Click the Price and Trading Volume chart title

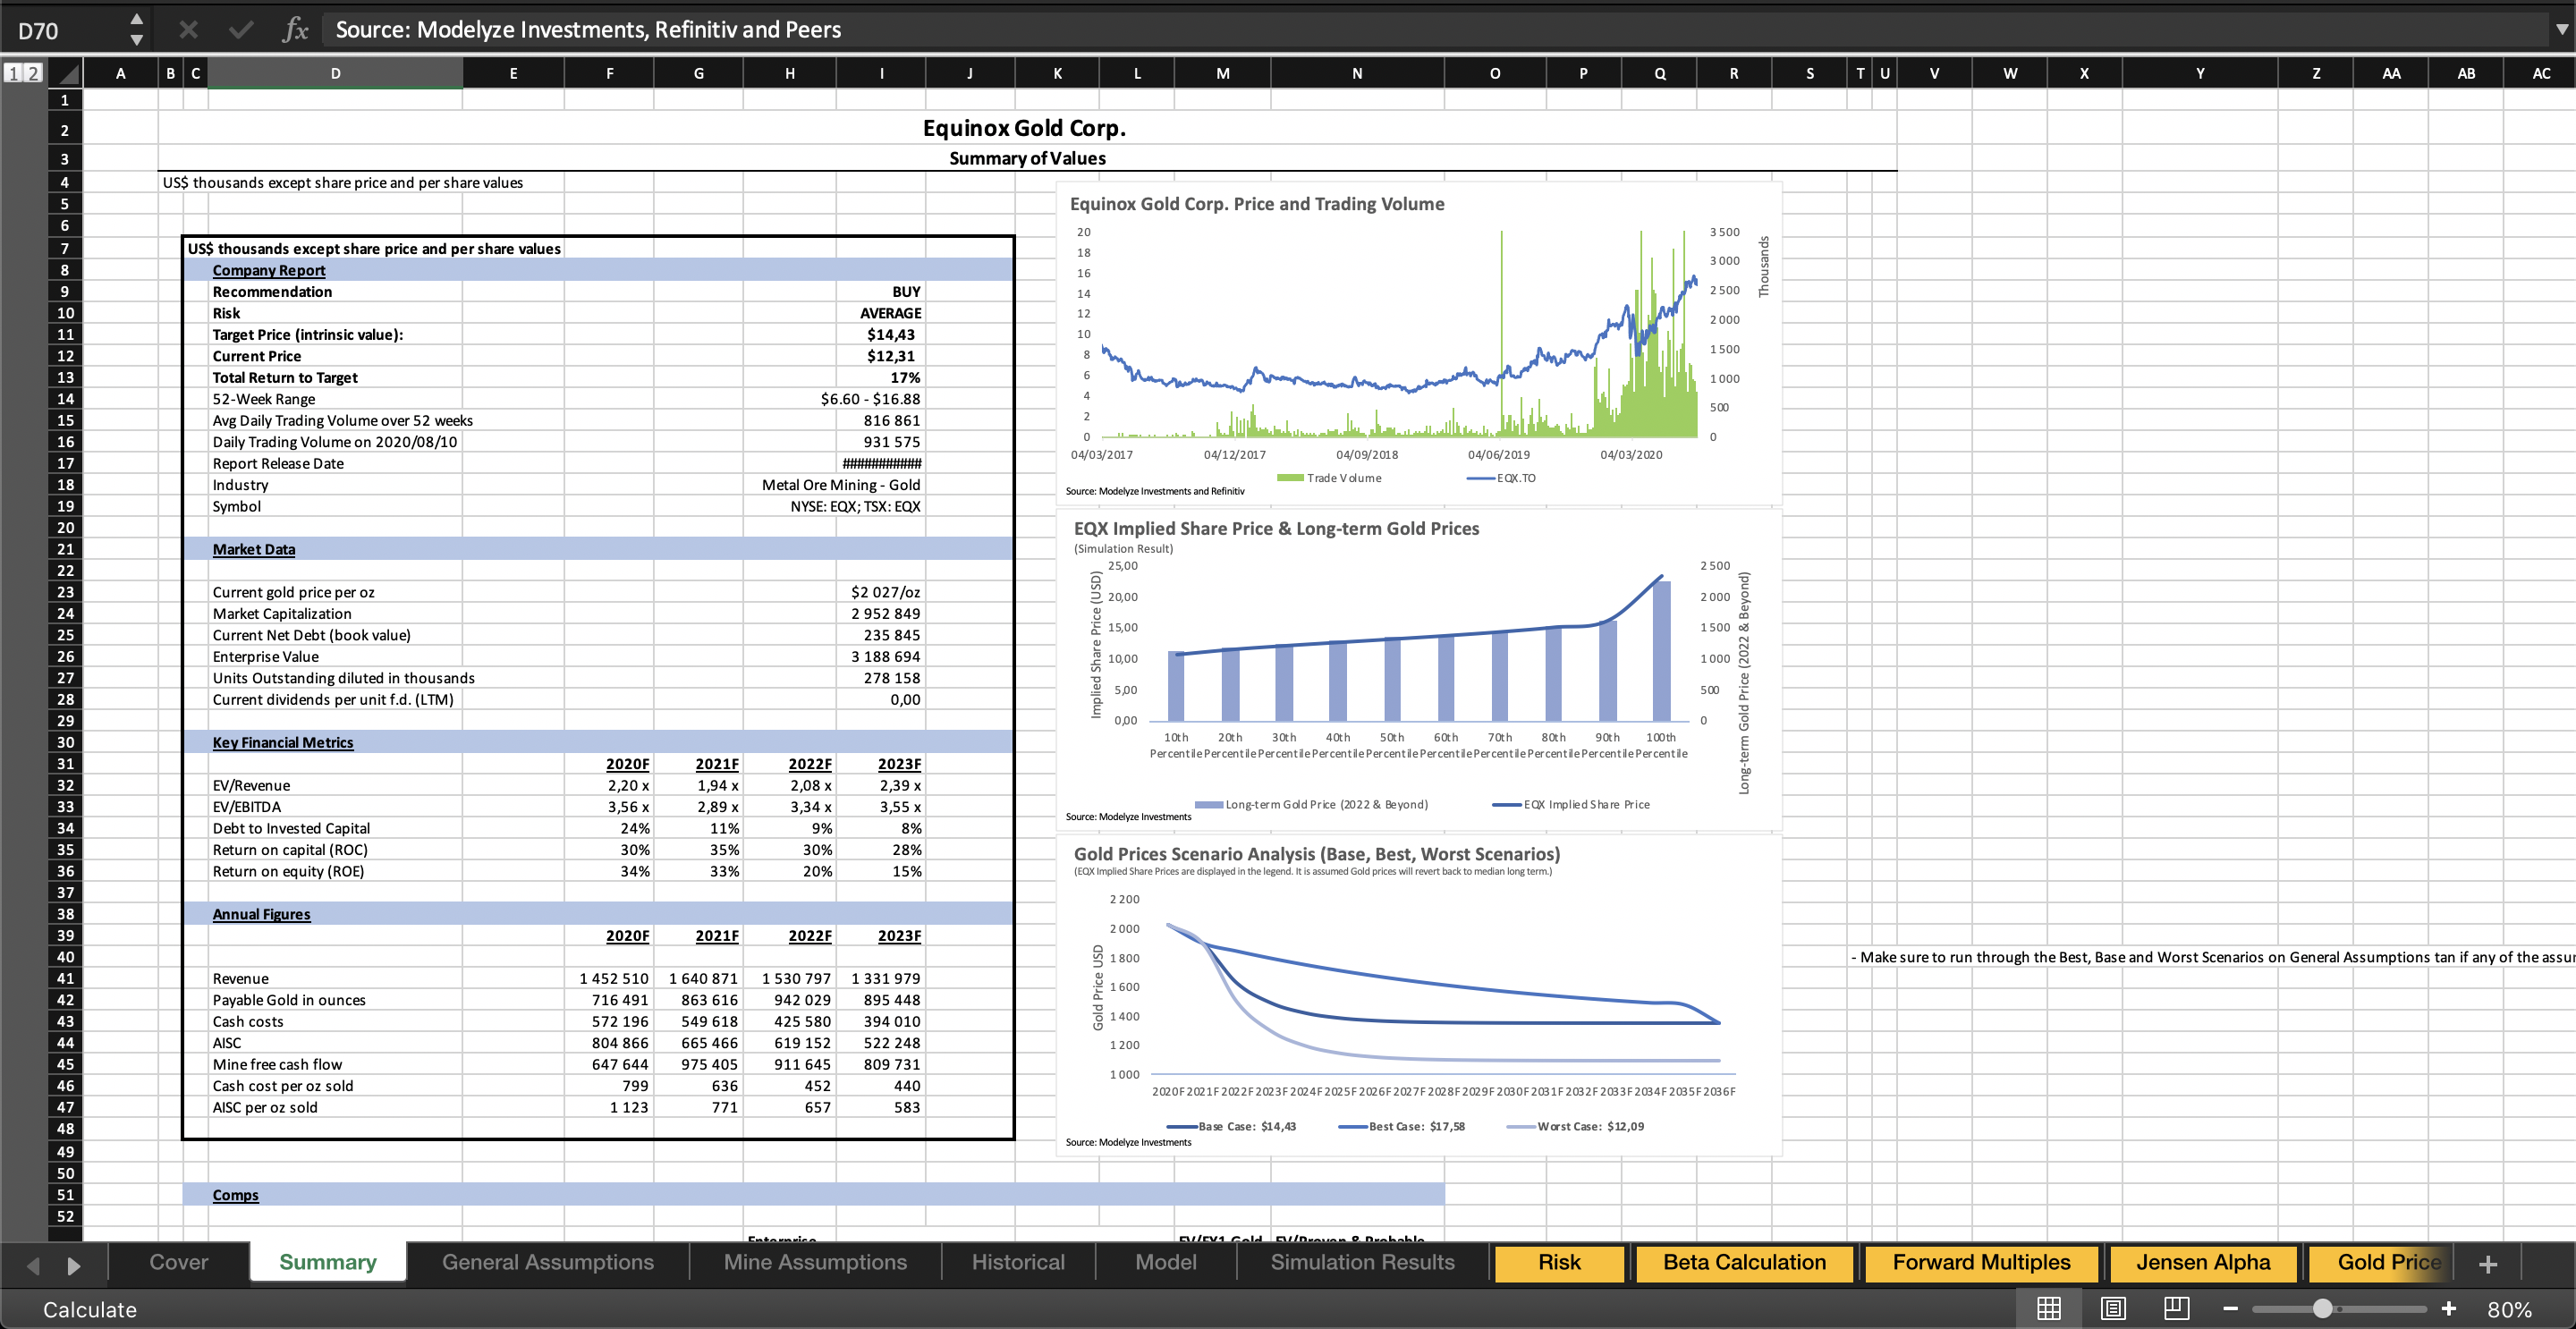pos(1257,204)
